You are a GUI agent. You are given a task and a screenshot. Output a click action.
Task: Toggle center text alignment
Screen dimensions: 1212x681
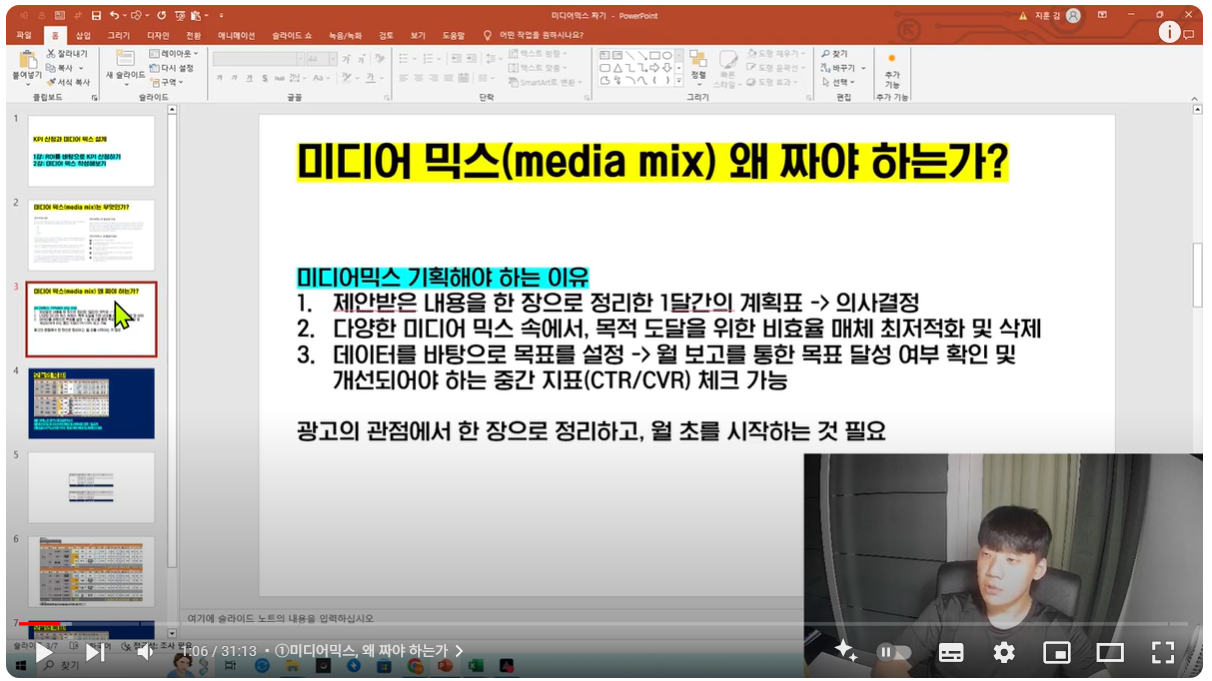coord(418,78)
